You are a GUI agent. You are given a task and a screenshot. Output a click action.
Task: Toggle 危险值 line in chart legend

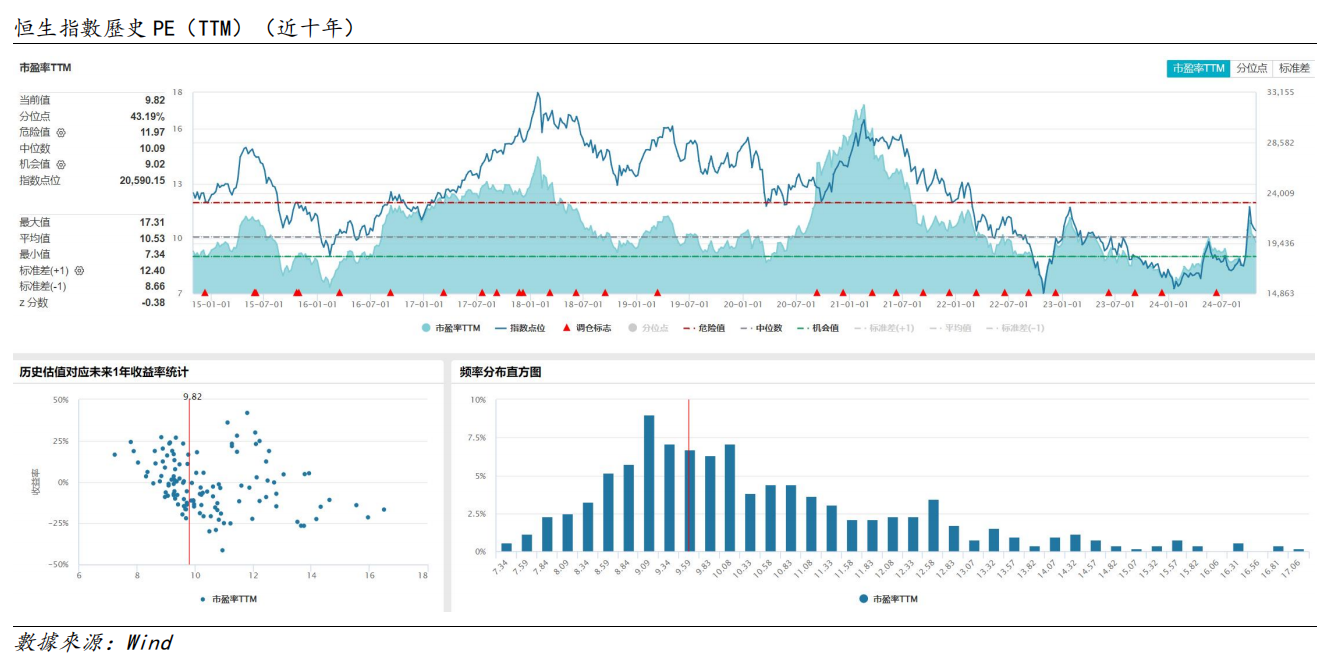click(x=704, y=327)
